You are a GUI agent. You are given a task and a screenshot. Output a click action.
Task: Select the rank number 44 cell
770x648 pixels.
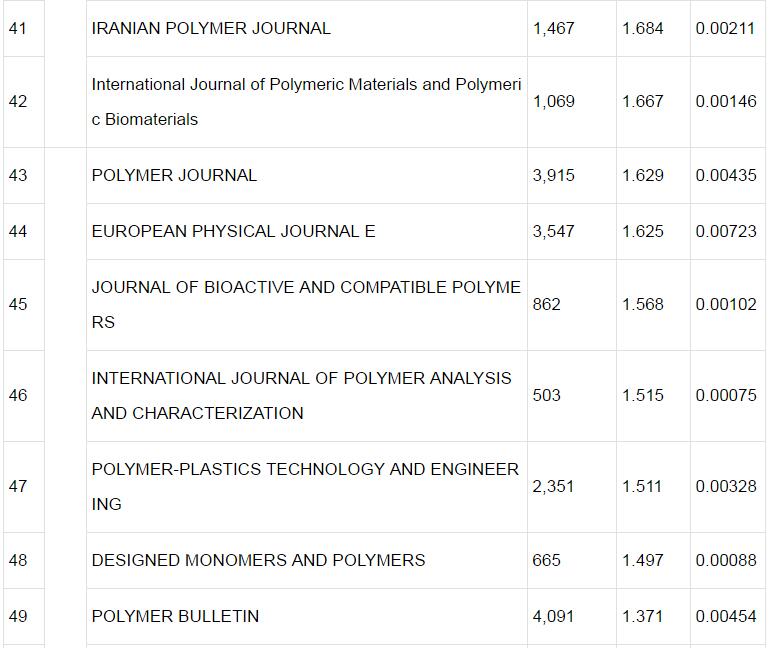point(18,231)
